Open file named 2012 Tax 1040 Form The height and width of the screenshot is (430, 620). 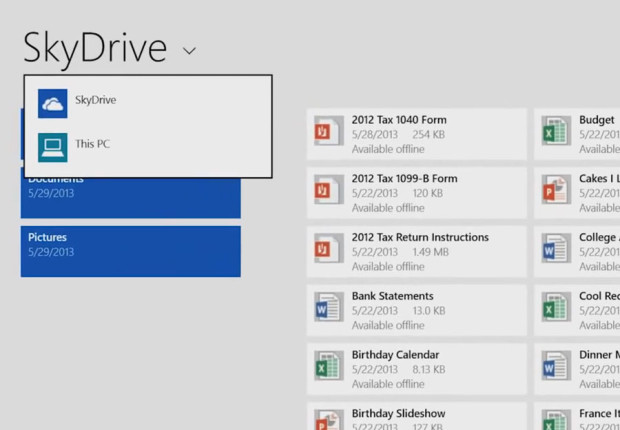[x=399, y=120]
